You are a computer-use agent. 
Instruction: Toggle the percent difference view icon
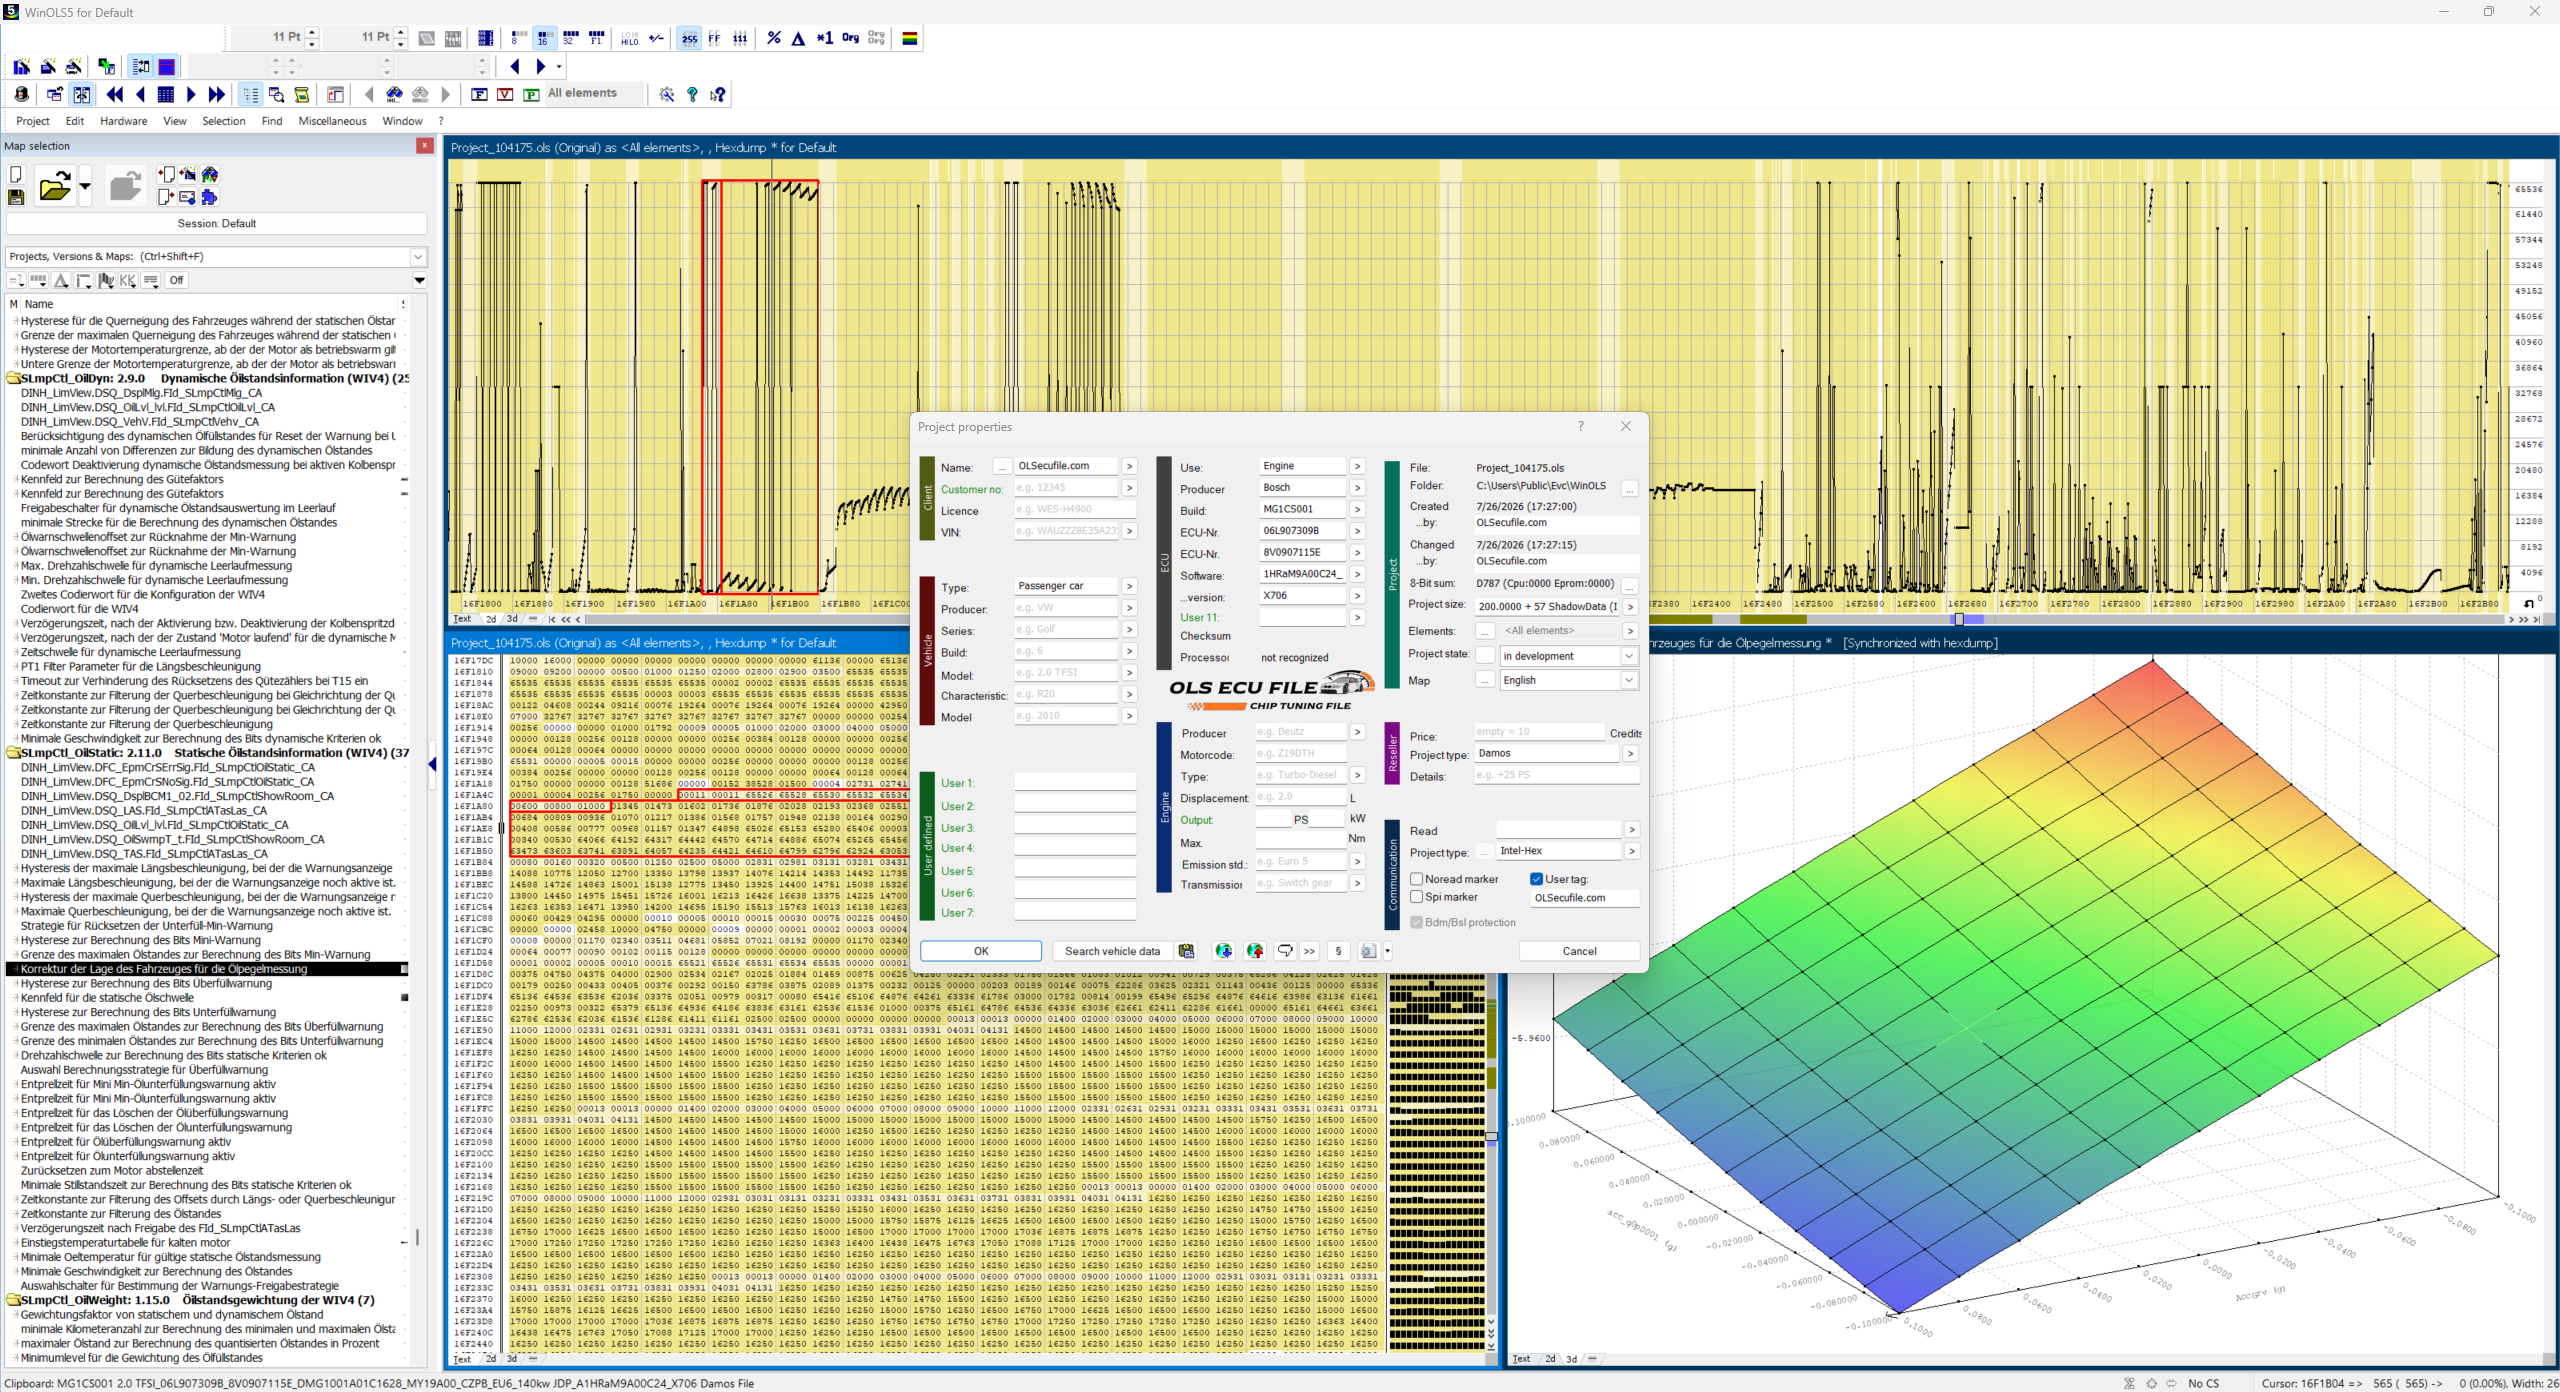point(773,38)
